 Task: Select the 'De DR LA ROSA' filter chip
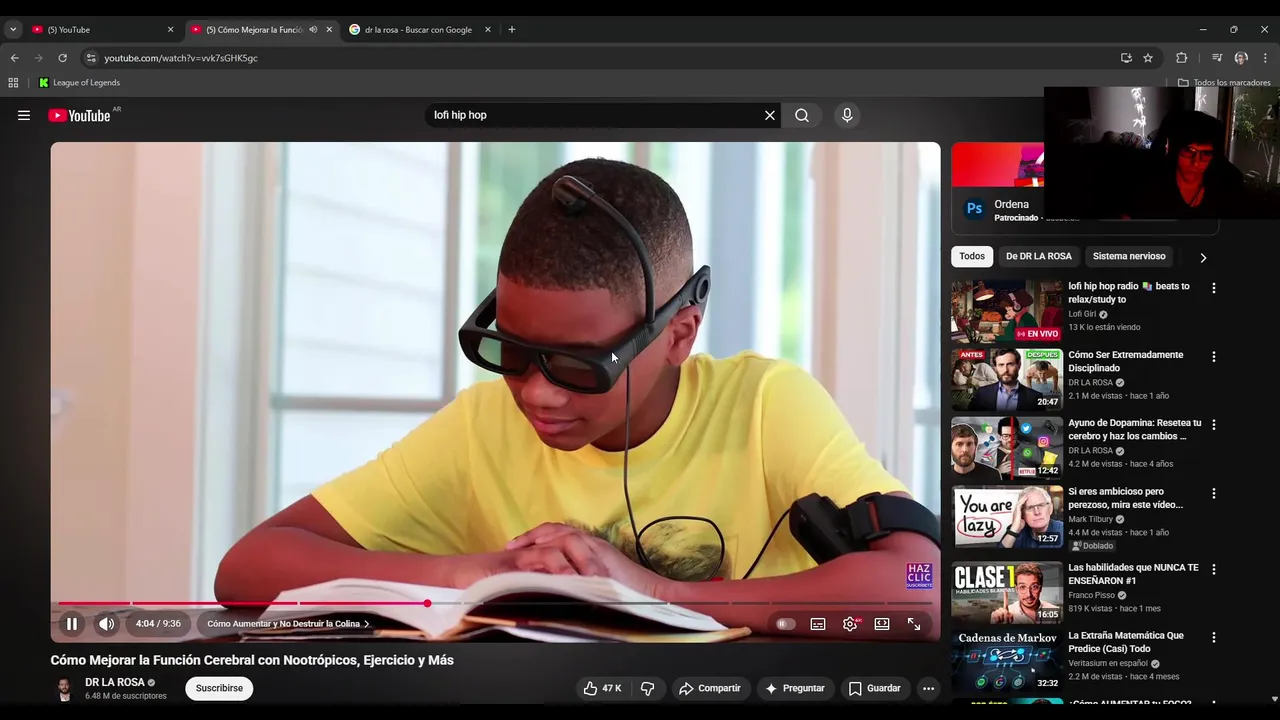click(x=1038, y=256)
